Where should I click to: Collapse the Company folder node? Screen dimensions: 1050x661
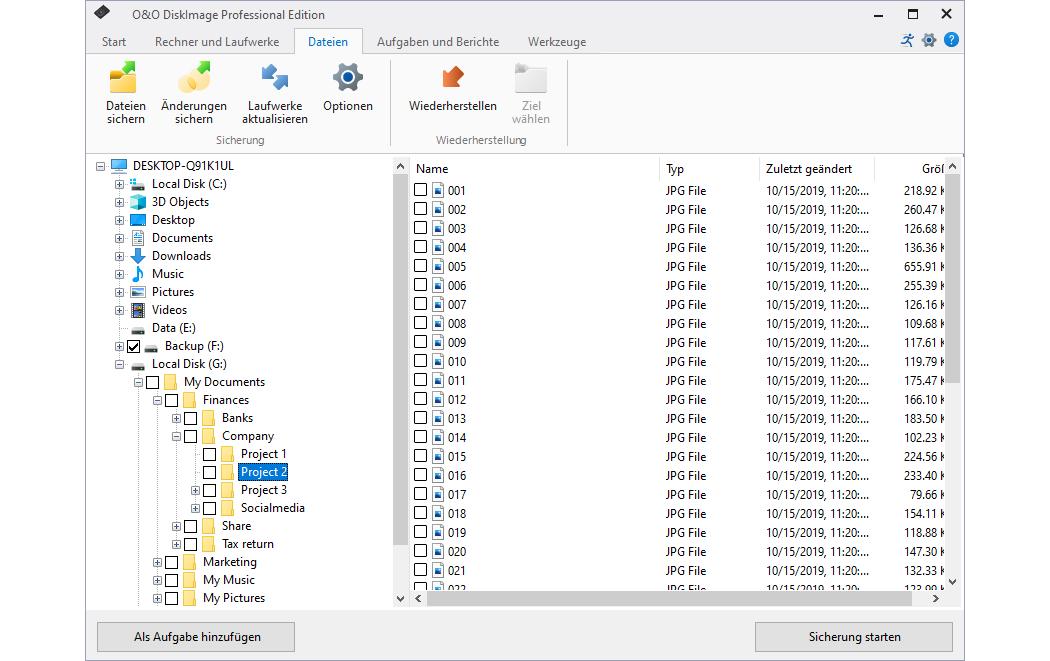point(176,437)
